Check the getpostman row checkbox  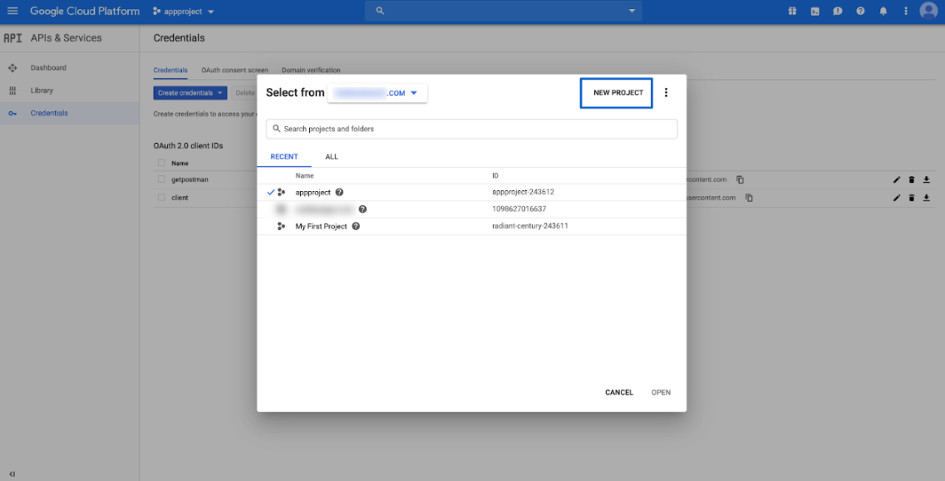pyautogui.click(x=161, y=180)
